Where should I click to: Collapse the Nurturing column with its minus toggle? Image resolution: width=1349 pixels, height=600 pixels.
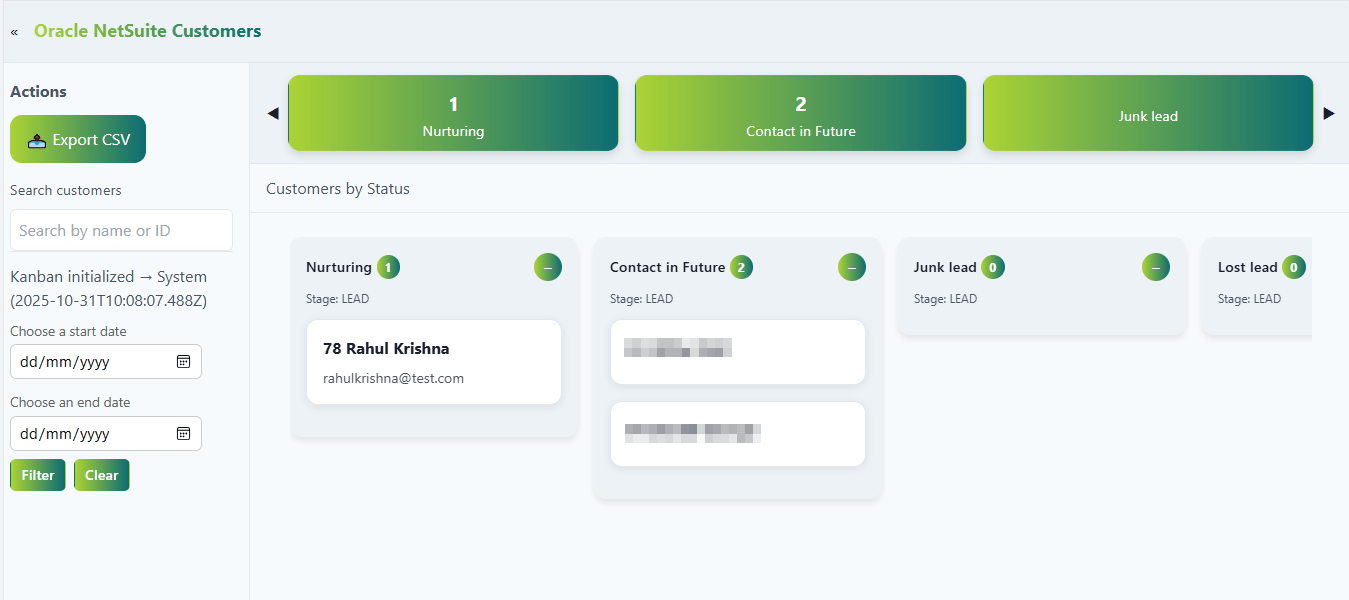click(547, 267)
